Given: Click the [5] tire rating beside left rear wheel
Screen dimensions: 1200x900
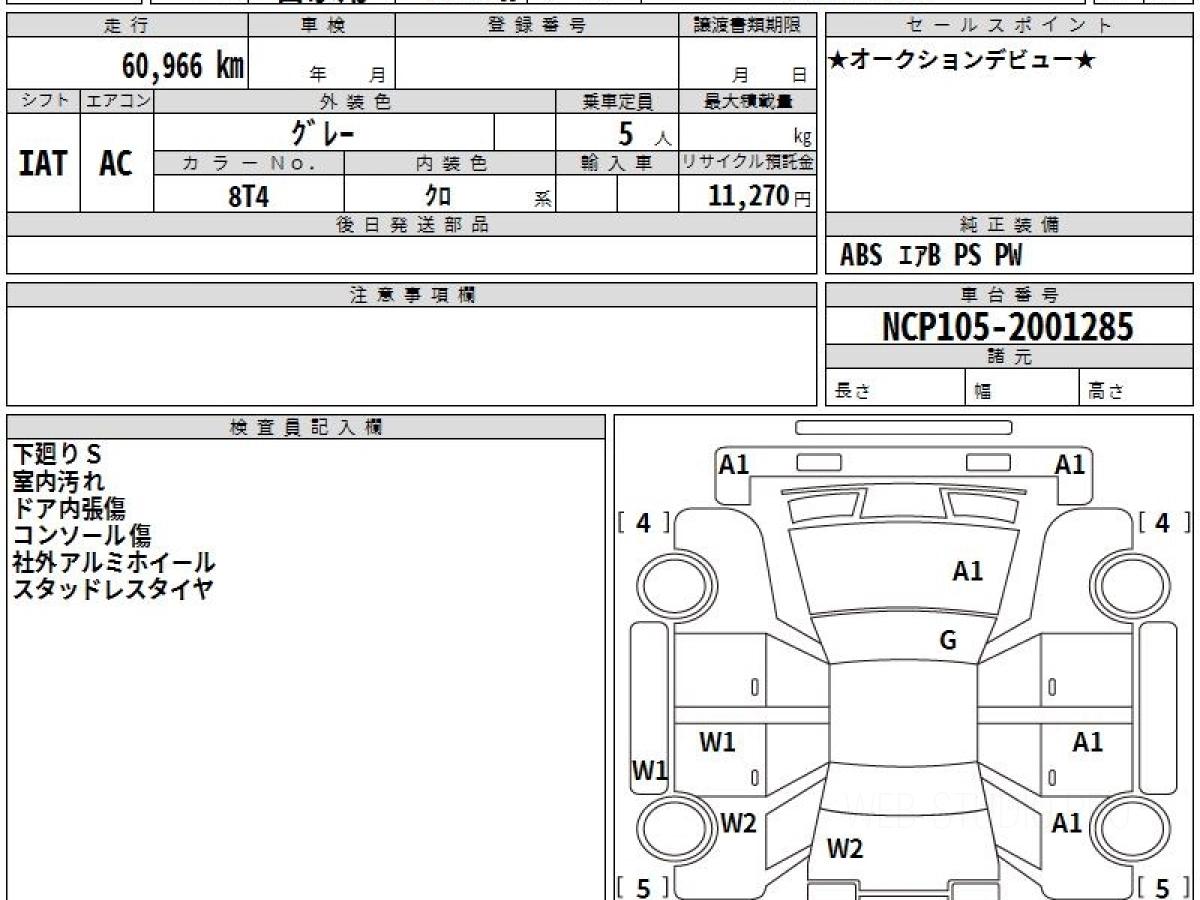Looking at the screenshot, I should 643,887.
